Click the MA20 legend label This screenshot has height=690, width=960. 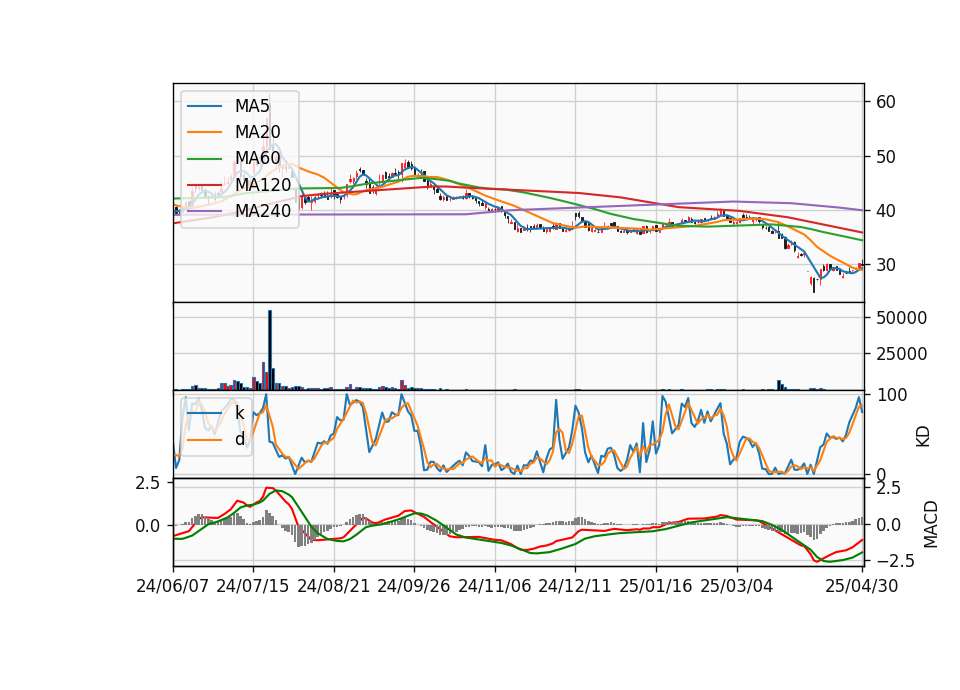(257, 132)
